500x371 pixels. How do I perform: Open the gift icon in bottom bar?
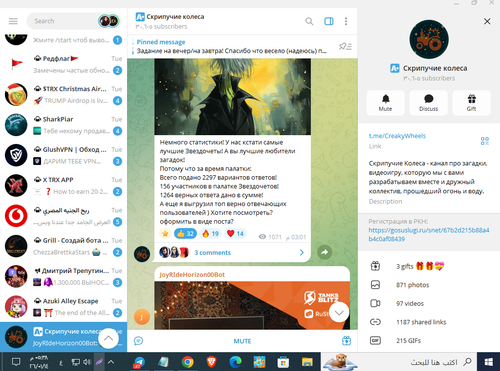click(346, 341)
